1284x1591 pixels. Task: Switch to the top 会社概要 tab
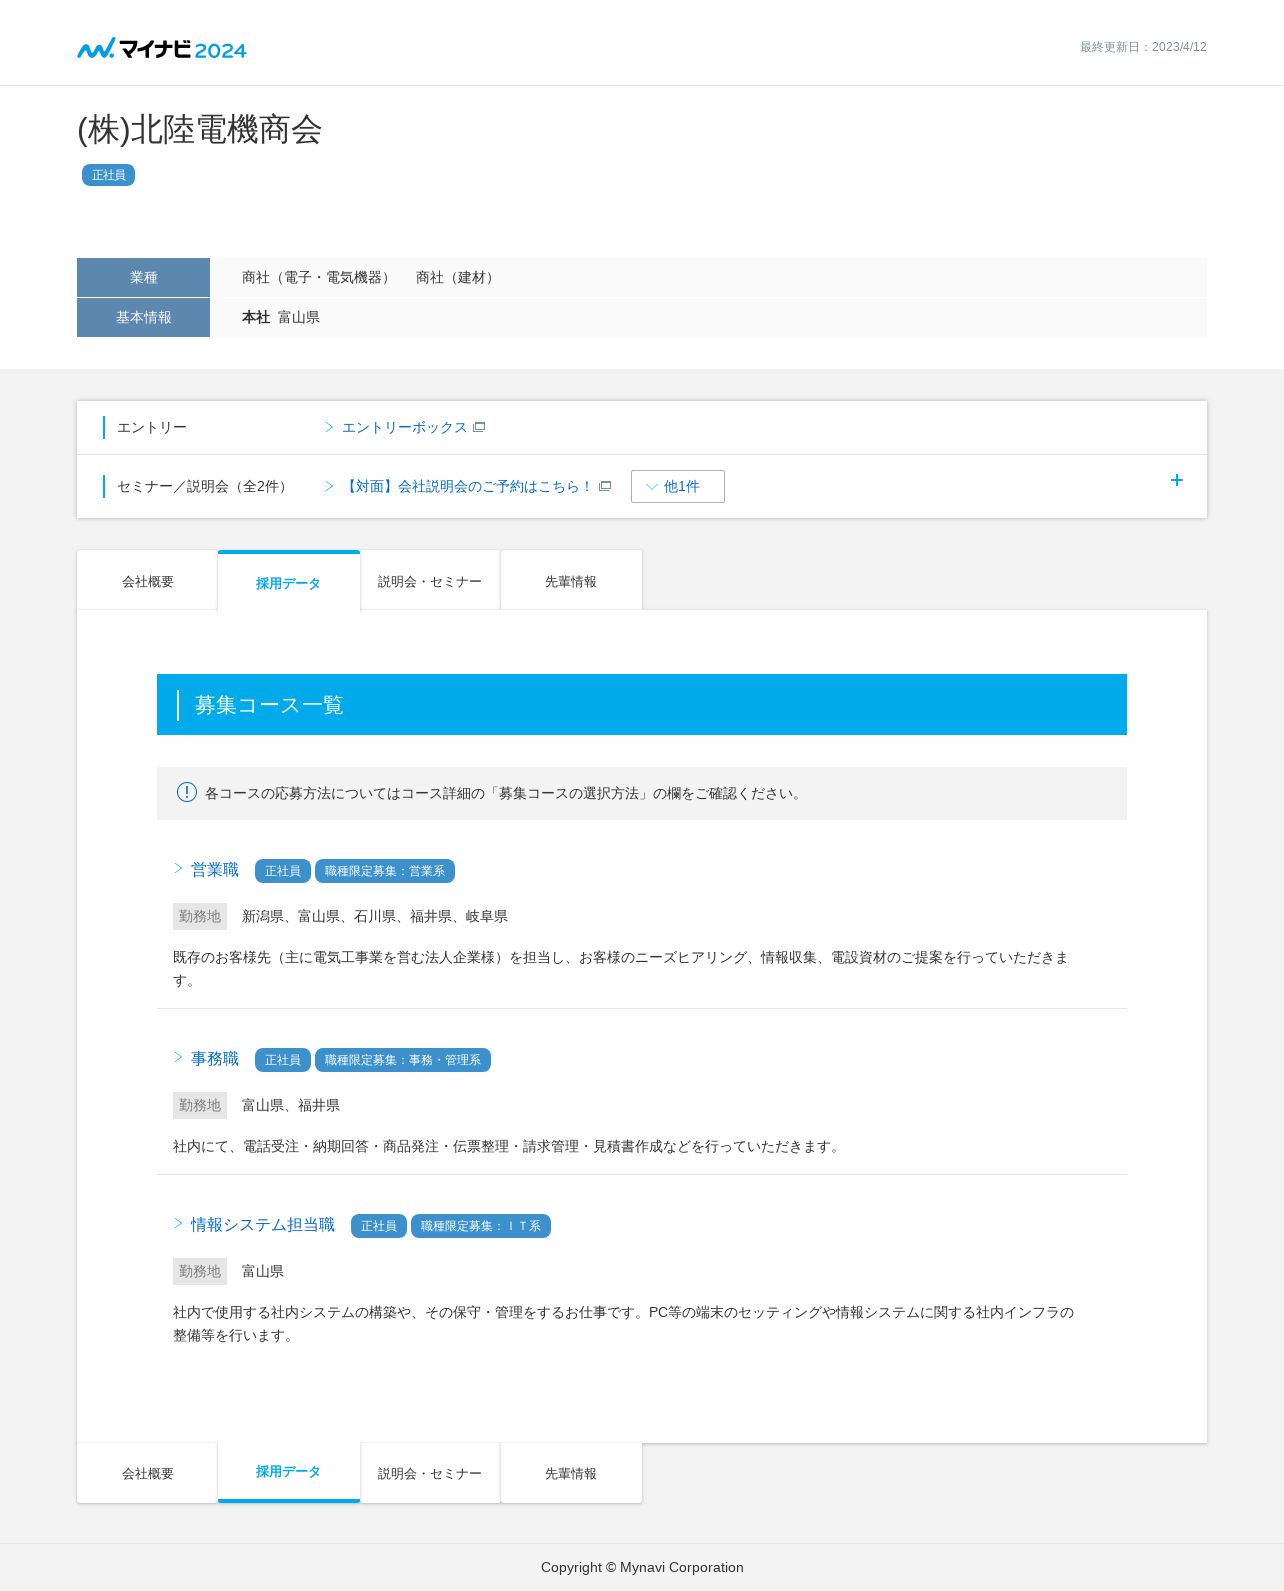pos(147,581)
